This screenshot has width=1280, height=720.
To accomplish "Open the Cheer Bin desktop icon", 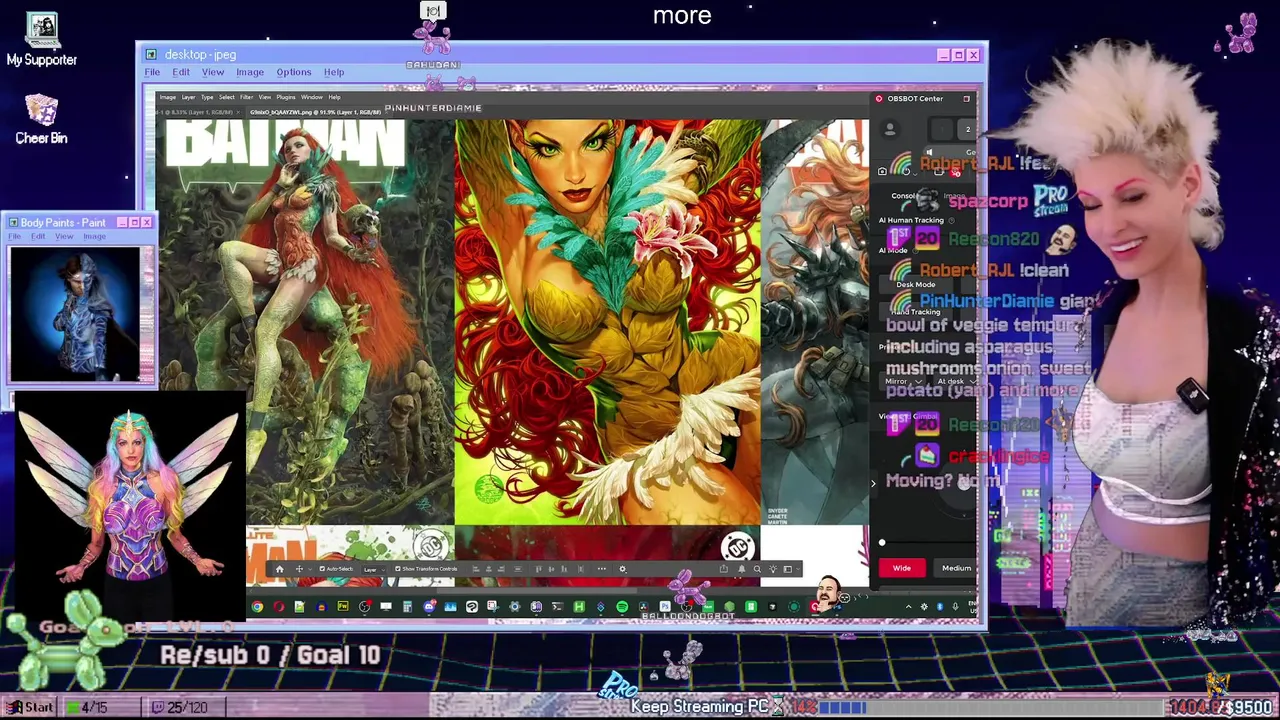I will coord(41,119).
